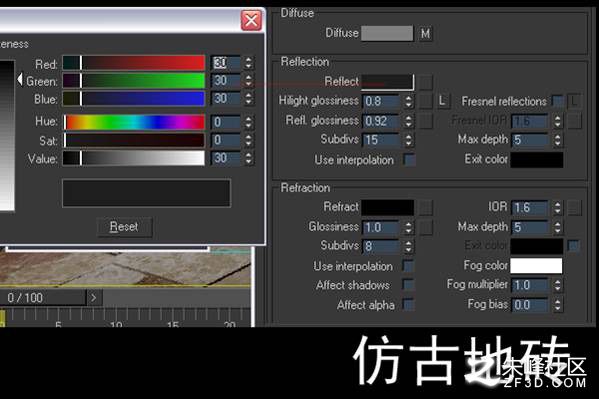The width and height of the screenshot is (599, 399).
Task: Click the map slot button next to Refract
Action: (426, 208)
